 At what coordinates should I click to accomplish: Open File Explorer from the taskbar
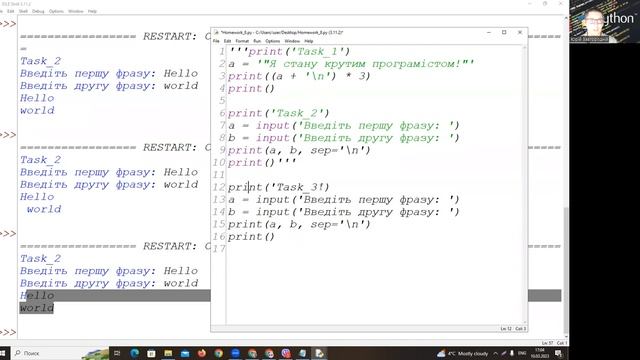tap(168, 353)
